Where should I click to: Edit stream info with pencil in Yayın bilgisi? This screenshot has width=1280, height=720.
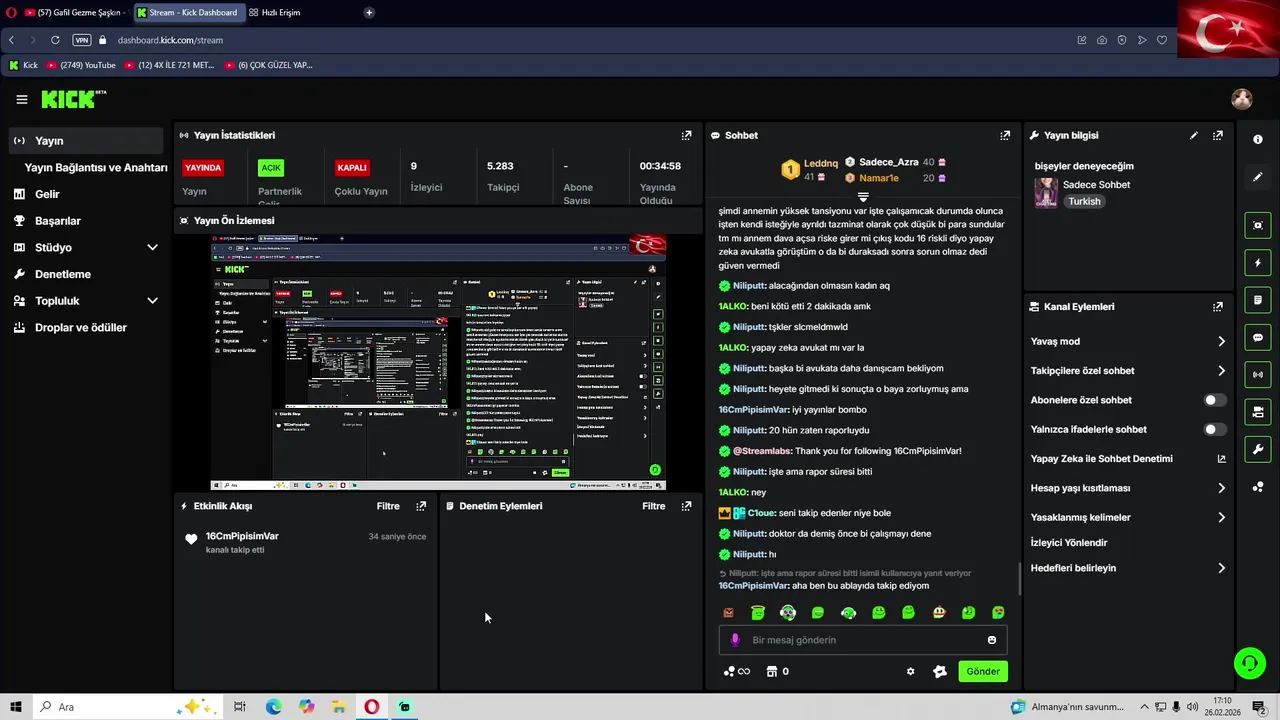(1193, 135)
